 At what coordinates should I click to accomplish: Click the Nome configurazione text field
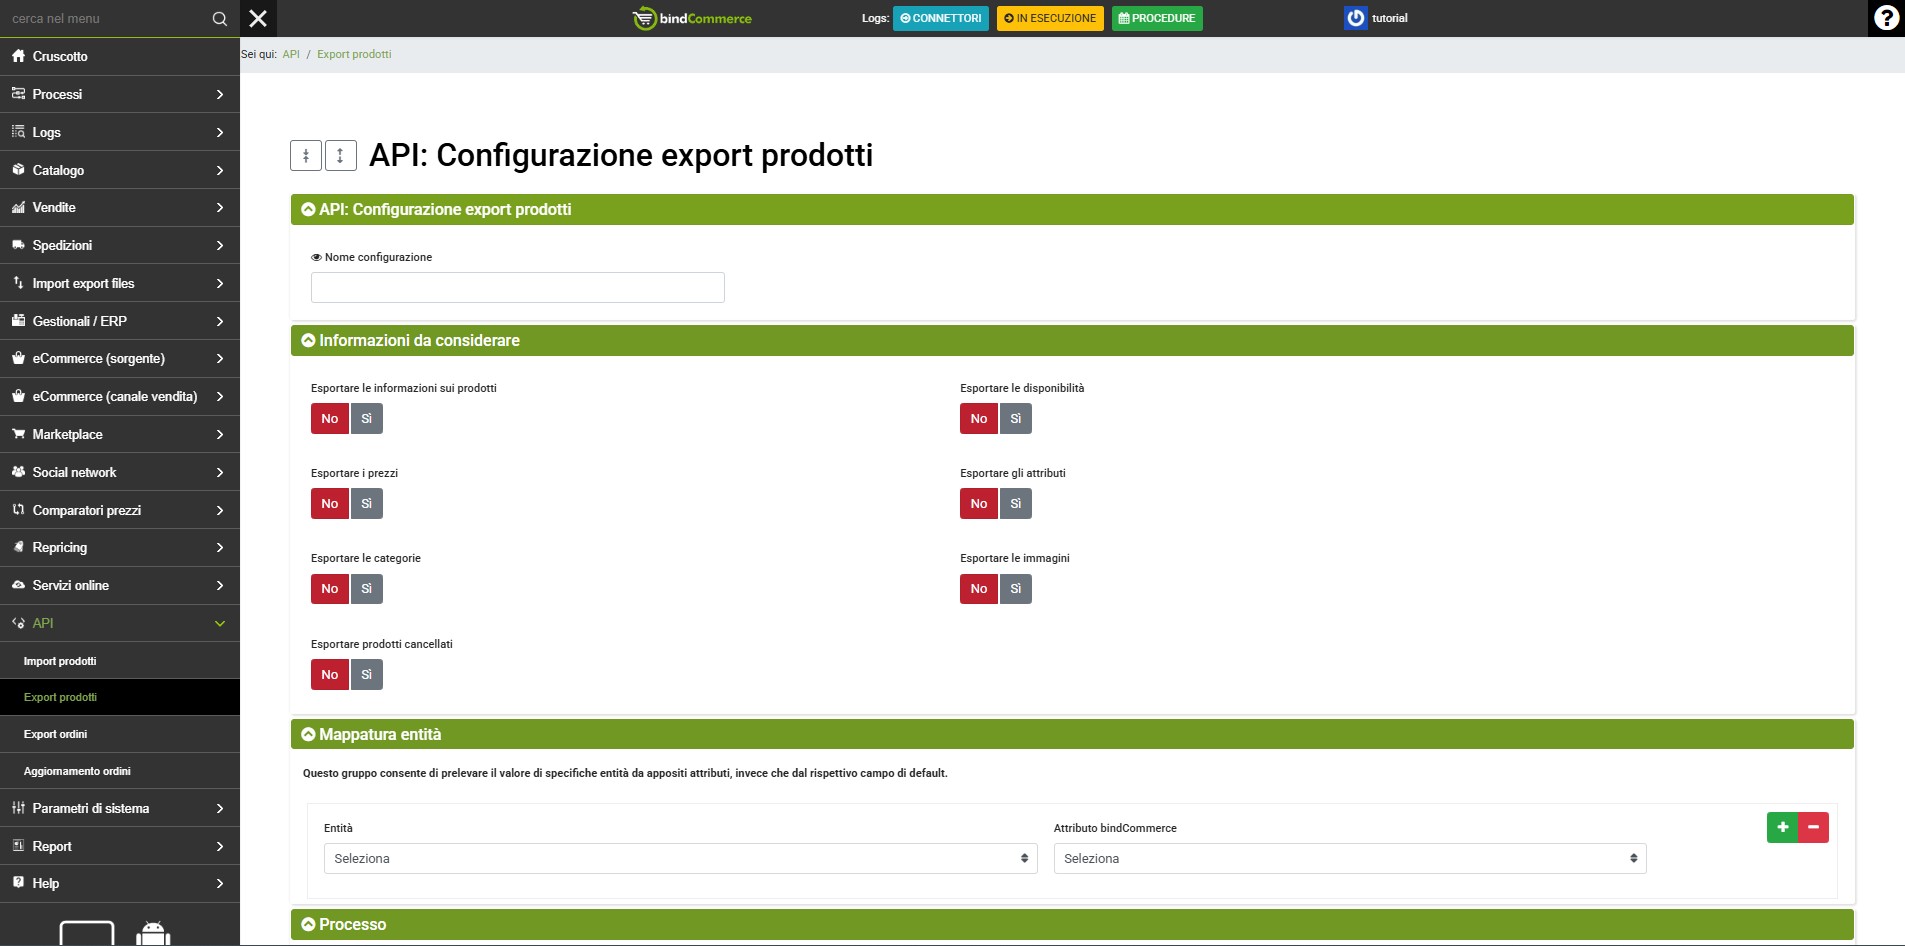pos(517,288)
